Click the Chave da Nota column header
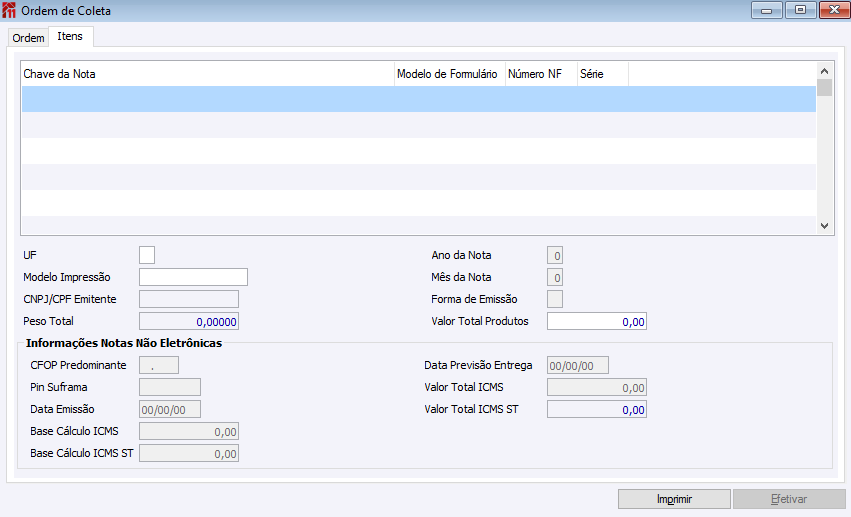The image size is (851, 517). (x=208, y=74)
